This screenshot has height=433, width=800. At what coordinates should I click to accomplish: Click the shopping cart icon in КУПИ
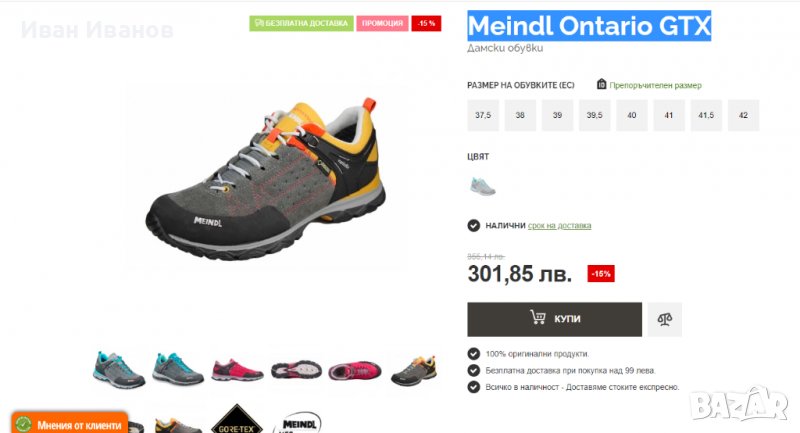[537, 317]
